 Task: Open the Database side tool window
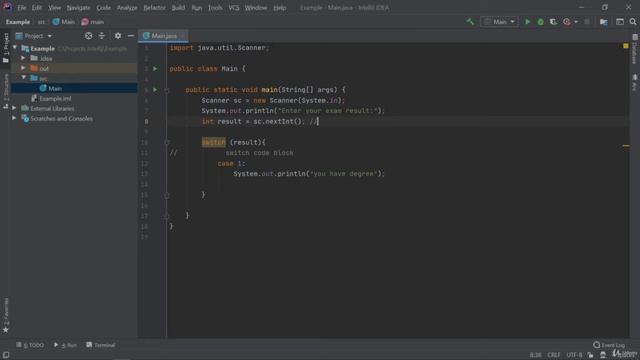point(635,49)
